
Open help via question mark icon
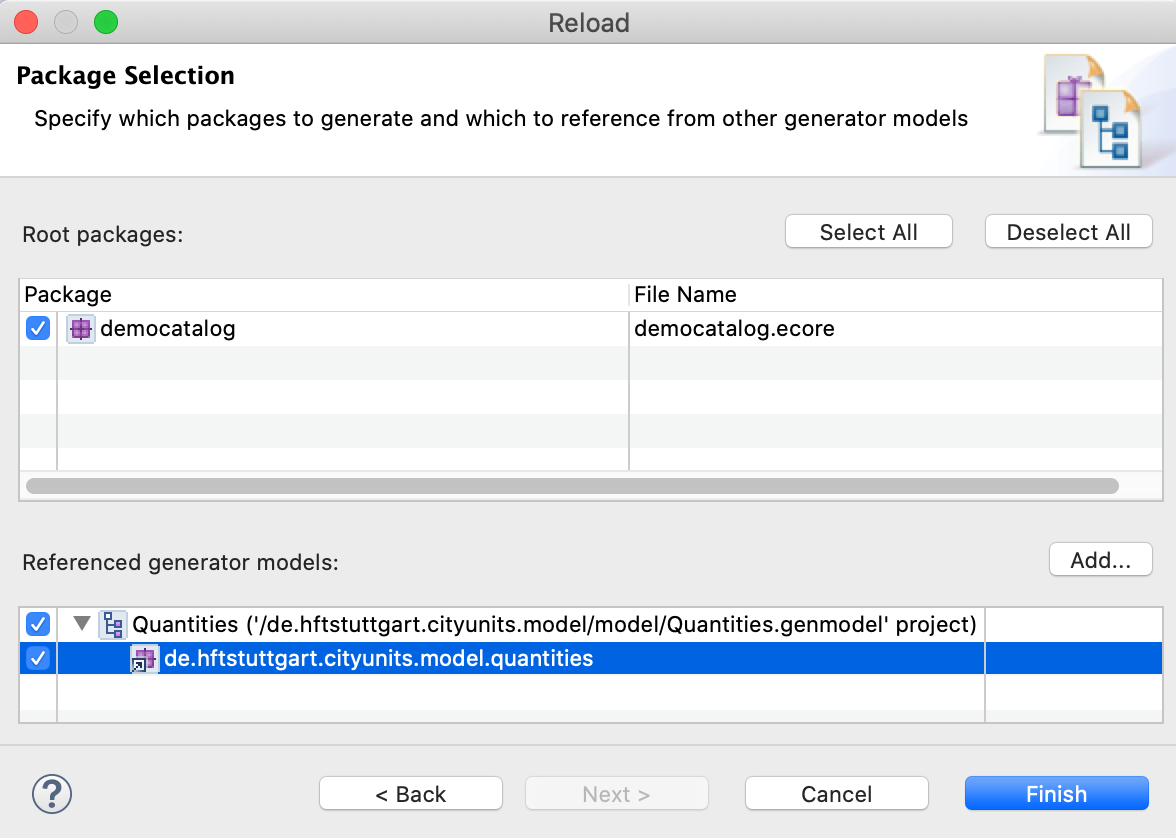tap(52, 794)
